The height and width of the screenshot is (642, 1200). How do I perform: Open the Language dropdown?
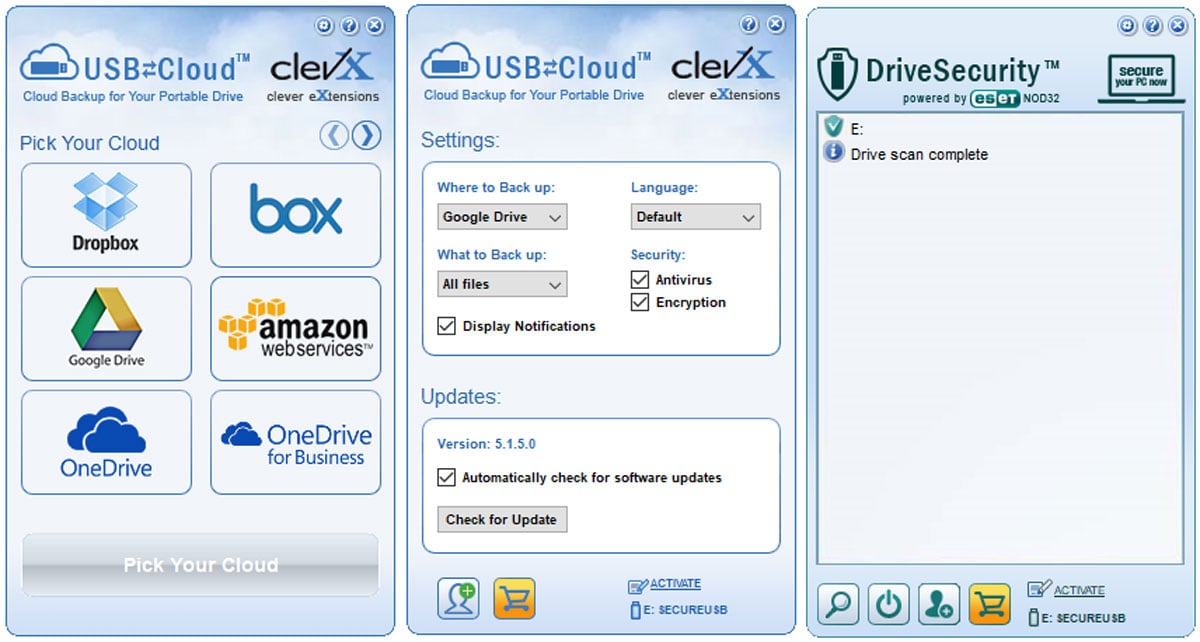tap(695, 217)
